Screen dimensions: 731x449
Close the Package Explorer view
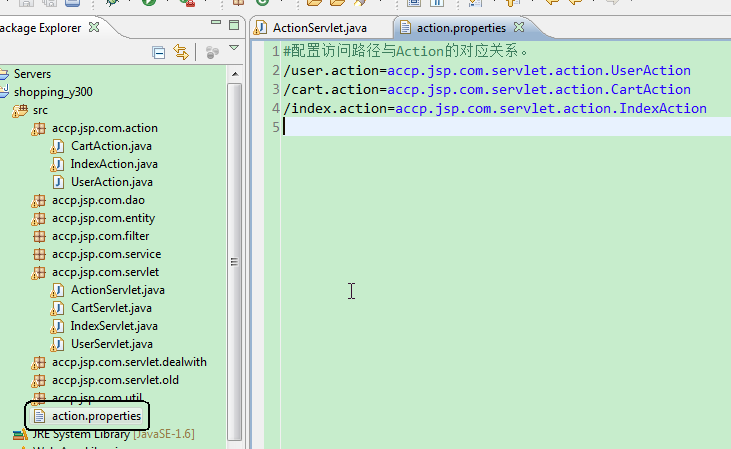pyautogui.click(x=94, y=28)
